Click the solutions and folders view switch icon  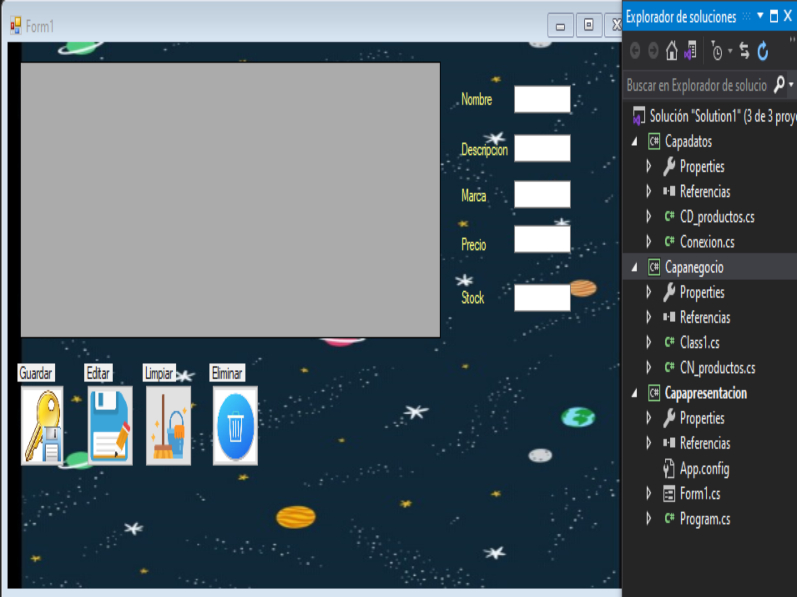tap(690, 51)
